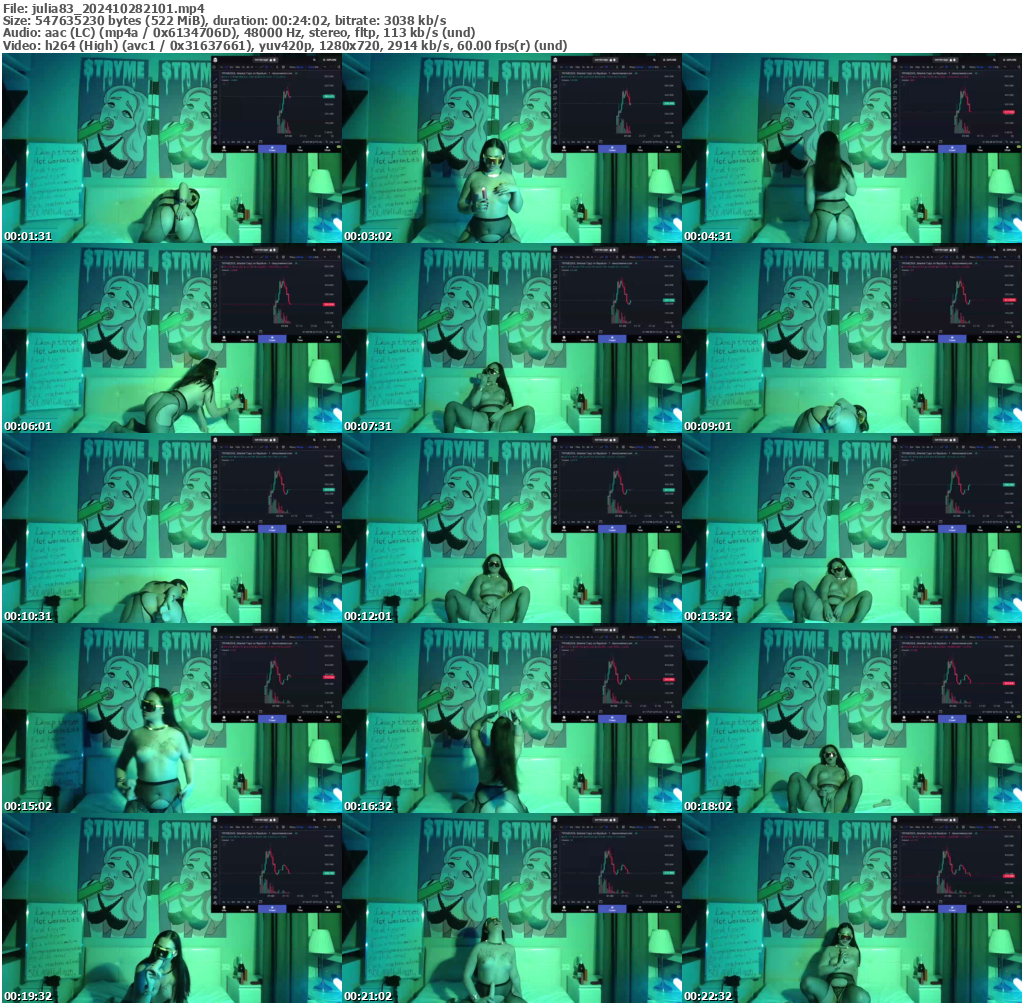Image resolution: width=1024 pixels, height=1003 pixels.
Task: Click the lock all drawings icon
Action: tap(215, 134)
